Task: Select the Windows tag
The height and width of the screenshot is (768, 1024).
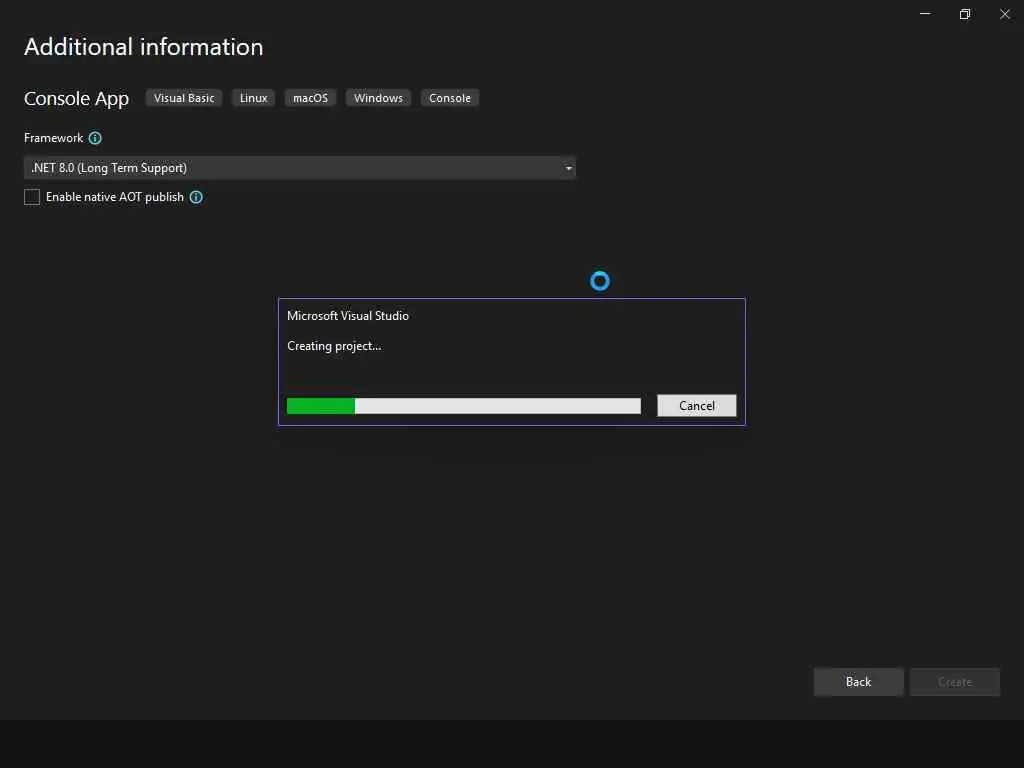Action: [x=378, y=98]
